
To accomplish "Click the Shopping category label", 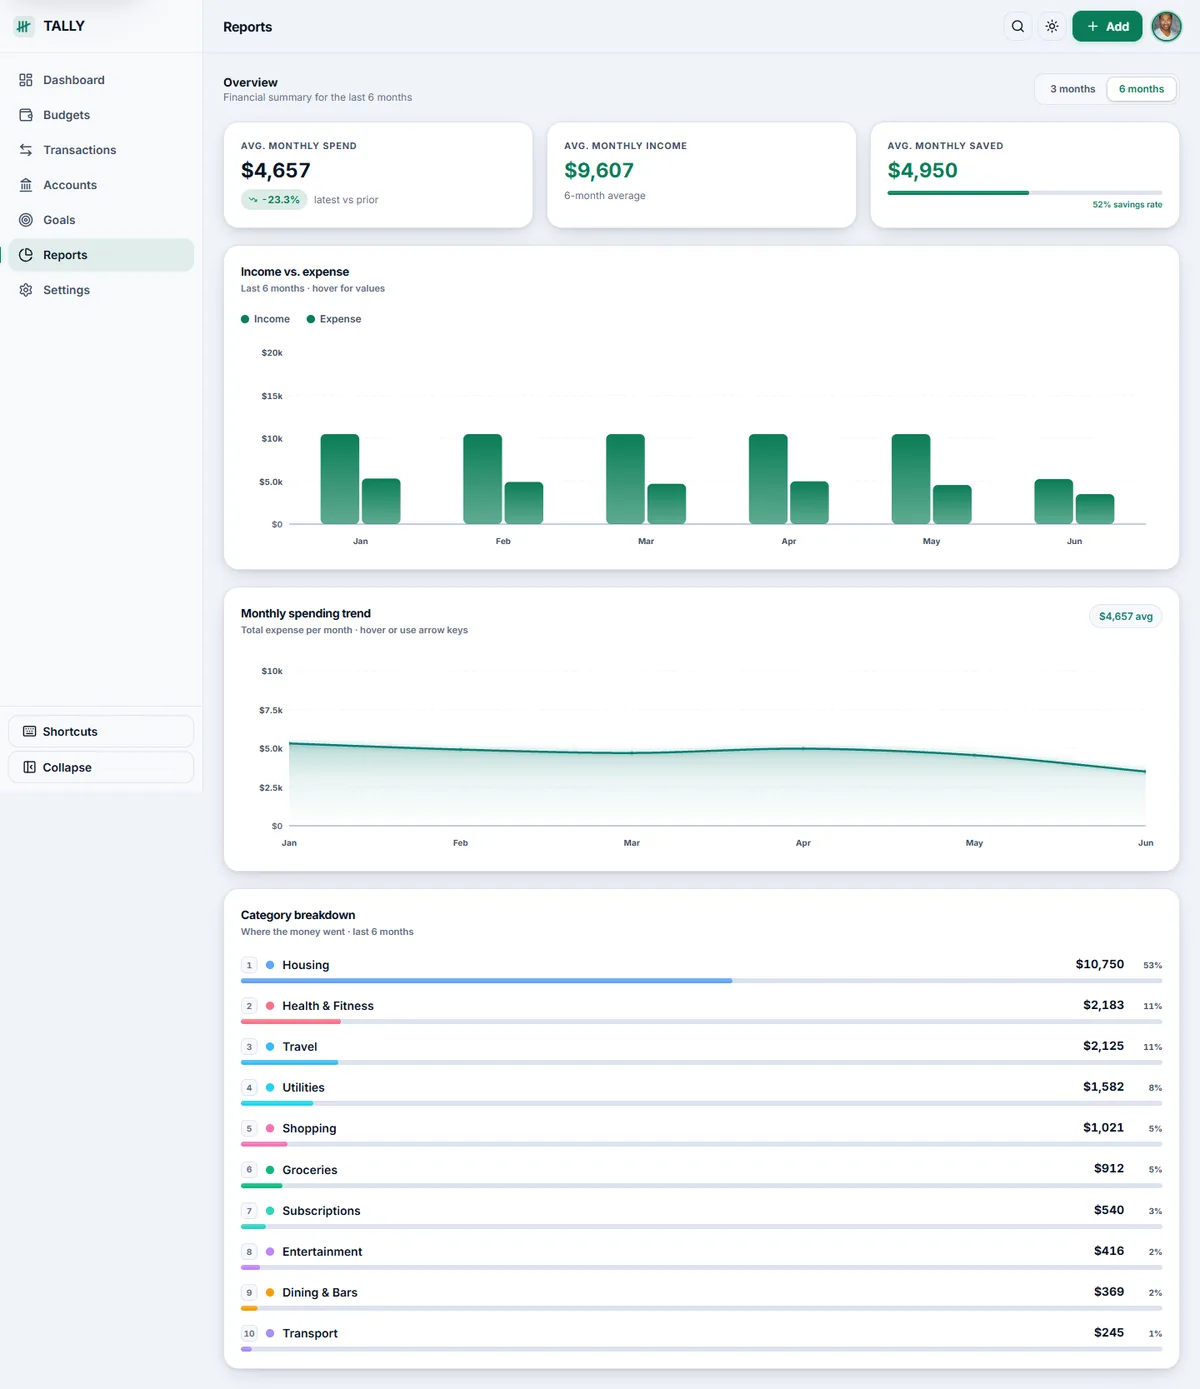I will click(x=309, y=1129).
